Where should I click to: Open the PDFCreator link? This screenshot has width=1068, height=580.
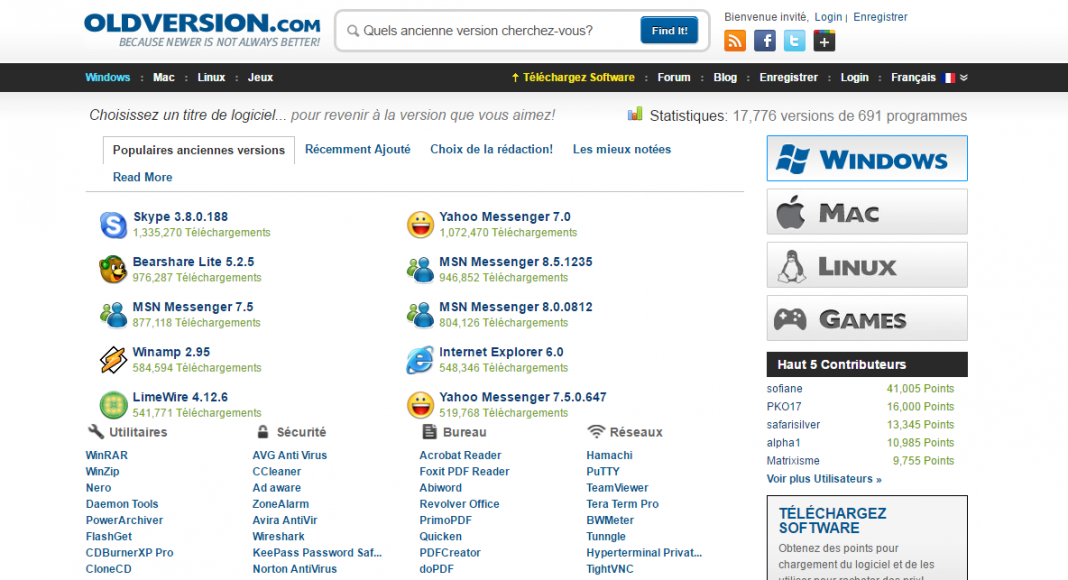(450, 553)
